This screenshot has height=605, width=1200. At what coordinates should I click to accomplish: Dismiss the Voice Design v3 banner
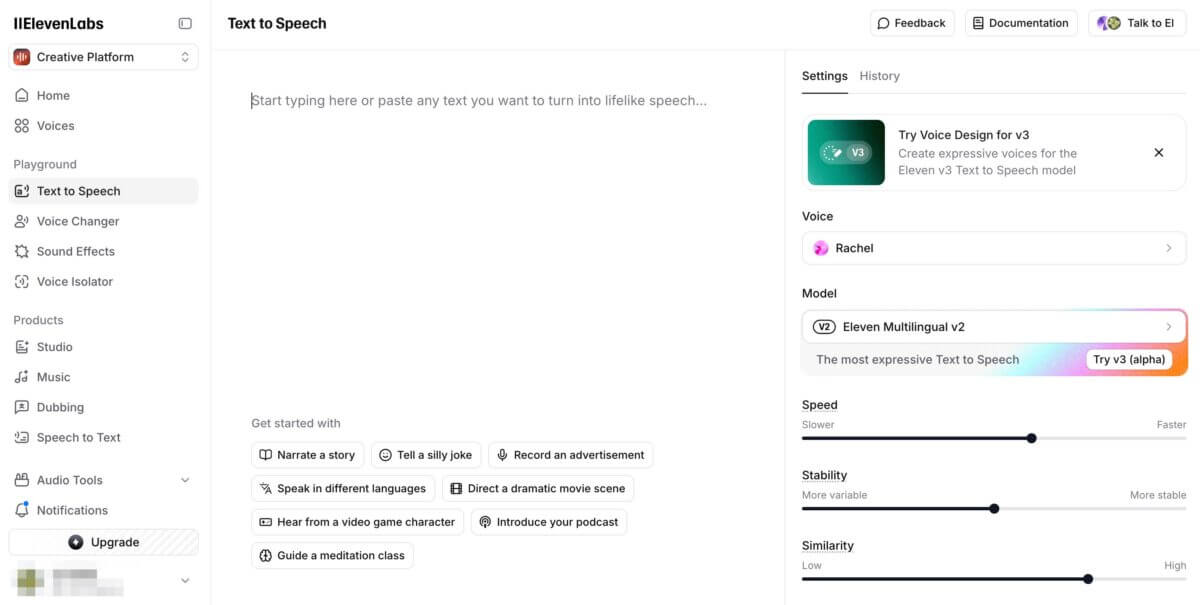click(x=1159, y=153)
